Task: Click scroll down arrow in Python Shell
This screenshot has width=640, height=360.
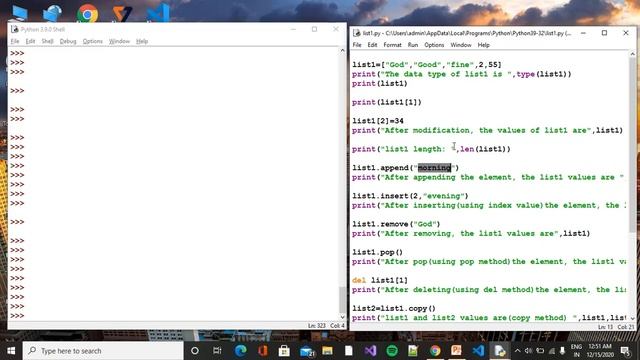Action: (x=342, y=317)
